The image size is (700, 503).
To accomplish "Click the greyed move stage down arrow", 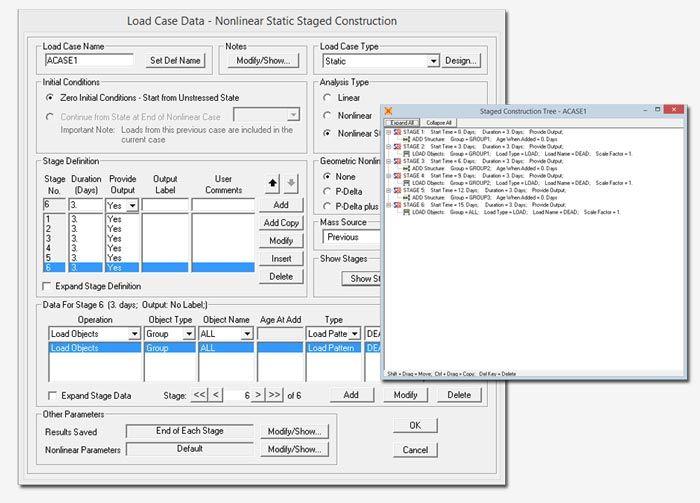I will (x=291, y=183).
